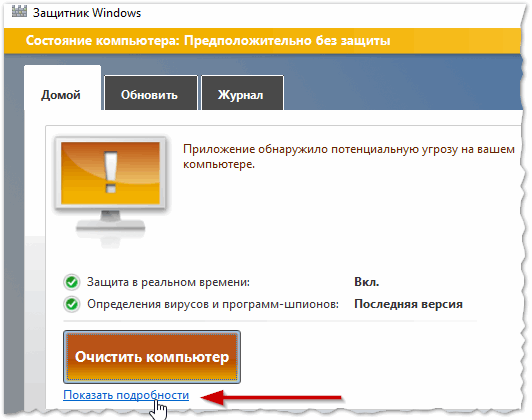Image resolution: width=532 pixels, height=420 pixels.
Task: Click the Определения вирусов и программ-шпионов label
Action: click(x=213, y=304)
